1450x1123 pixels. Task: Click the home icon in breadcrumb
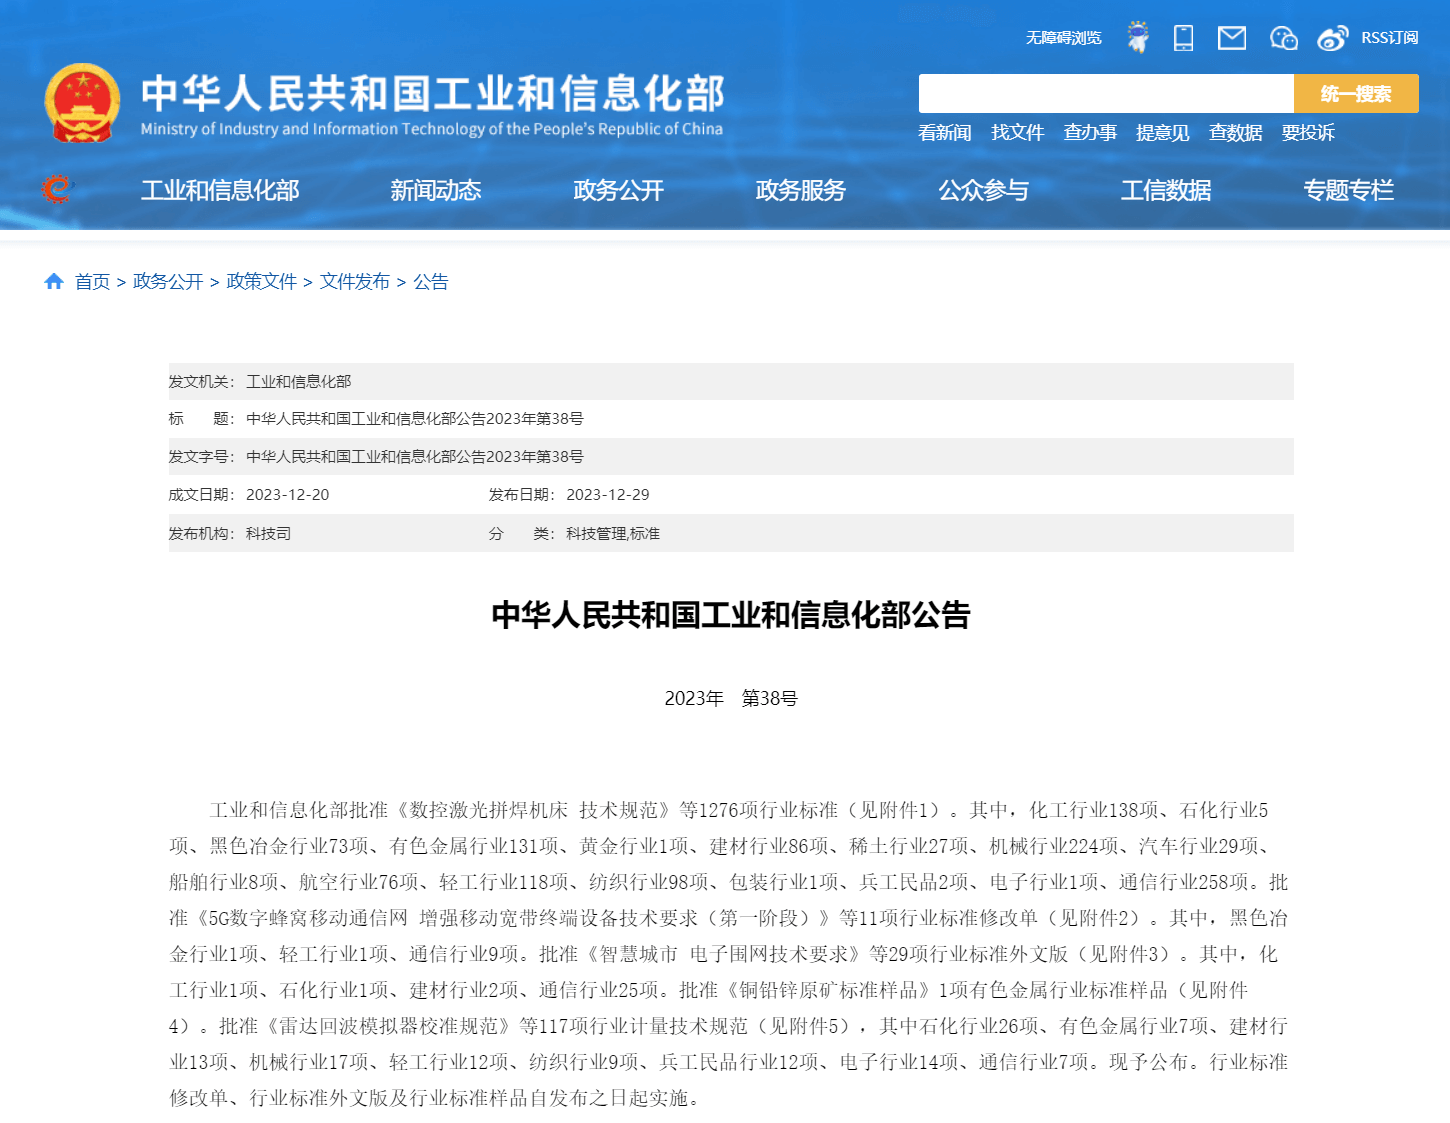[x=54, y=282]
